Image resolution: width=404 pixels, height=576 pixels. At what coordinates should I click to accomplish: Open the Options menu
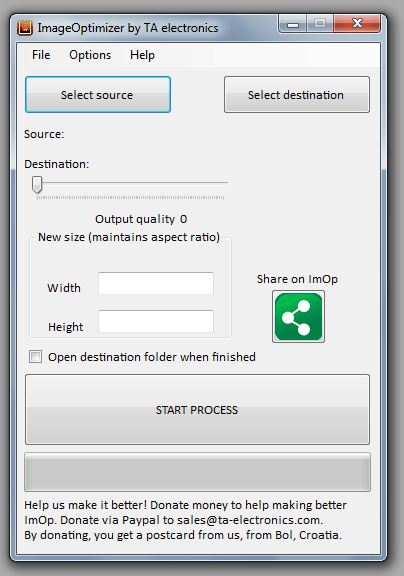tap(90, 55)
